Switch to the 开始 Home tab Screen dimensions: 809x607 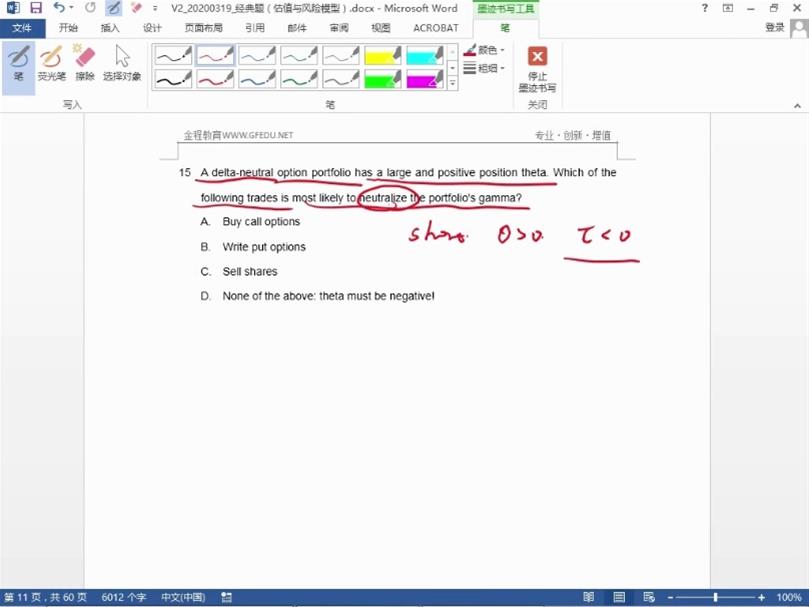[x=68, y=28]
